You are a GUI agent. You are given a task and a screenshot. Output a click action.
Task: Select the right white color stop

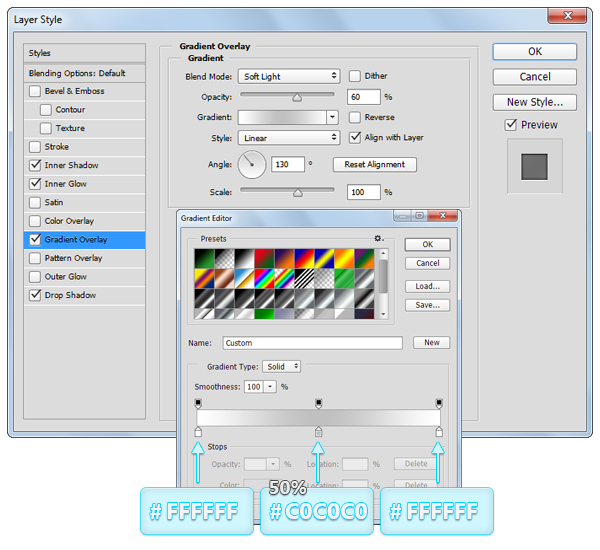[x=439, y=431]
